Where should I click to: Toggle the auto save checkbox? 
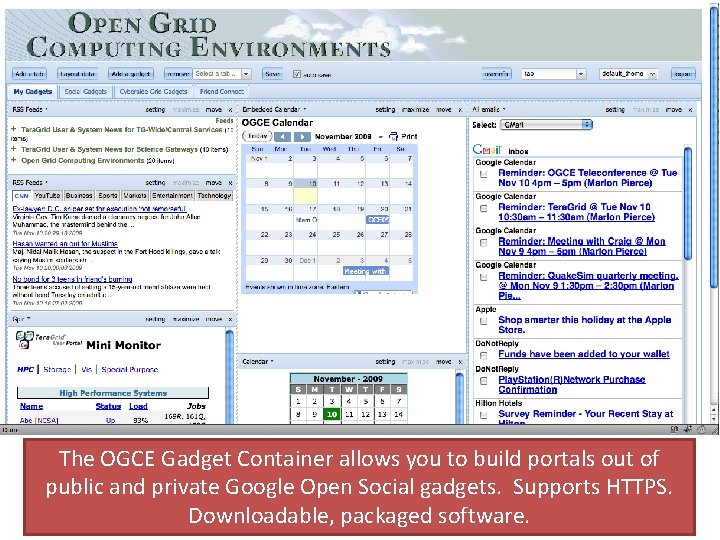(x=297, y=74)
